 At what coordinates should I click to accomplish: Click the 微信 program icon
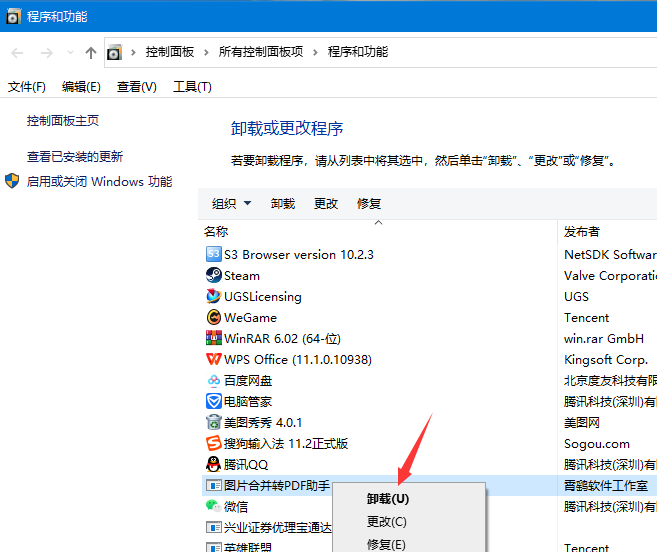click(x=214, y=506)
